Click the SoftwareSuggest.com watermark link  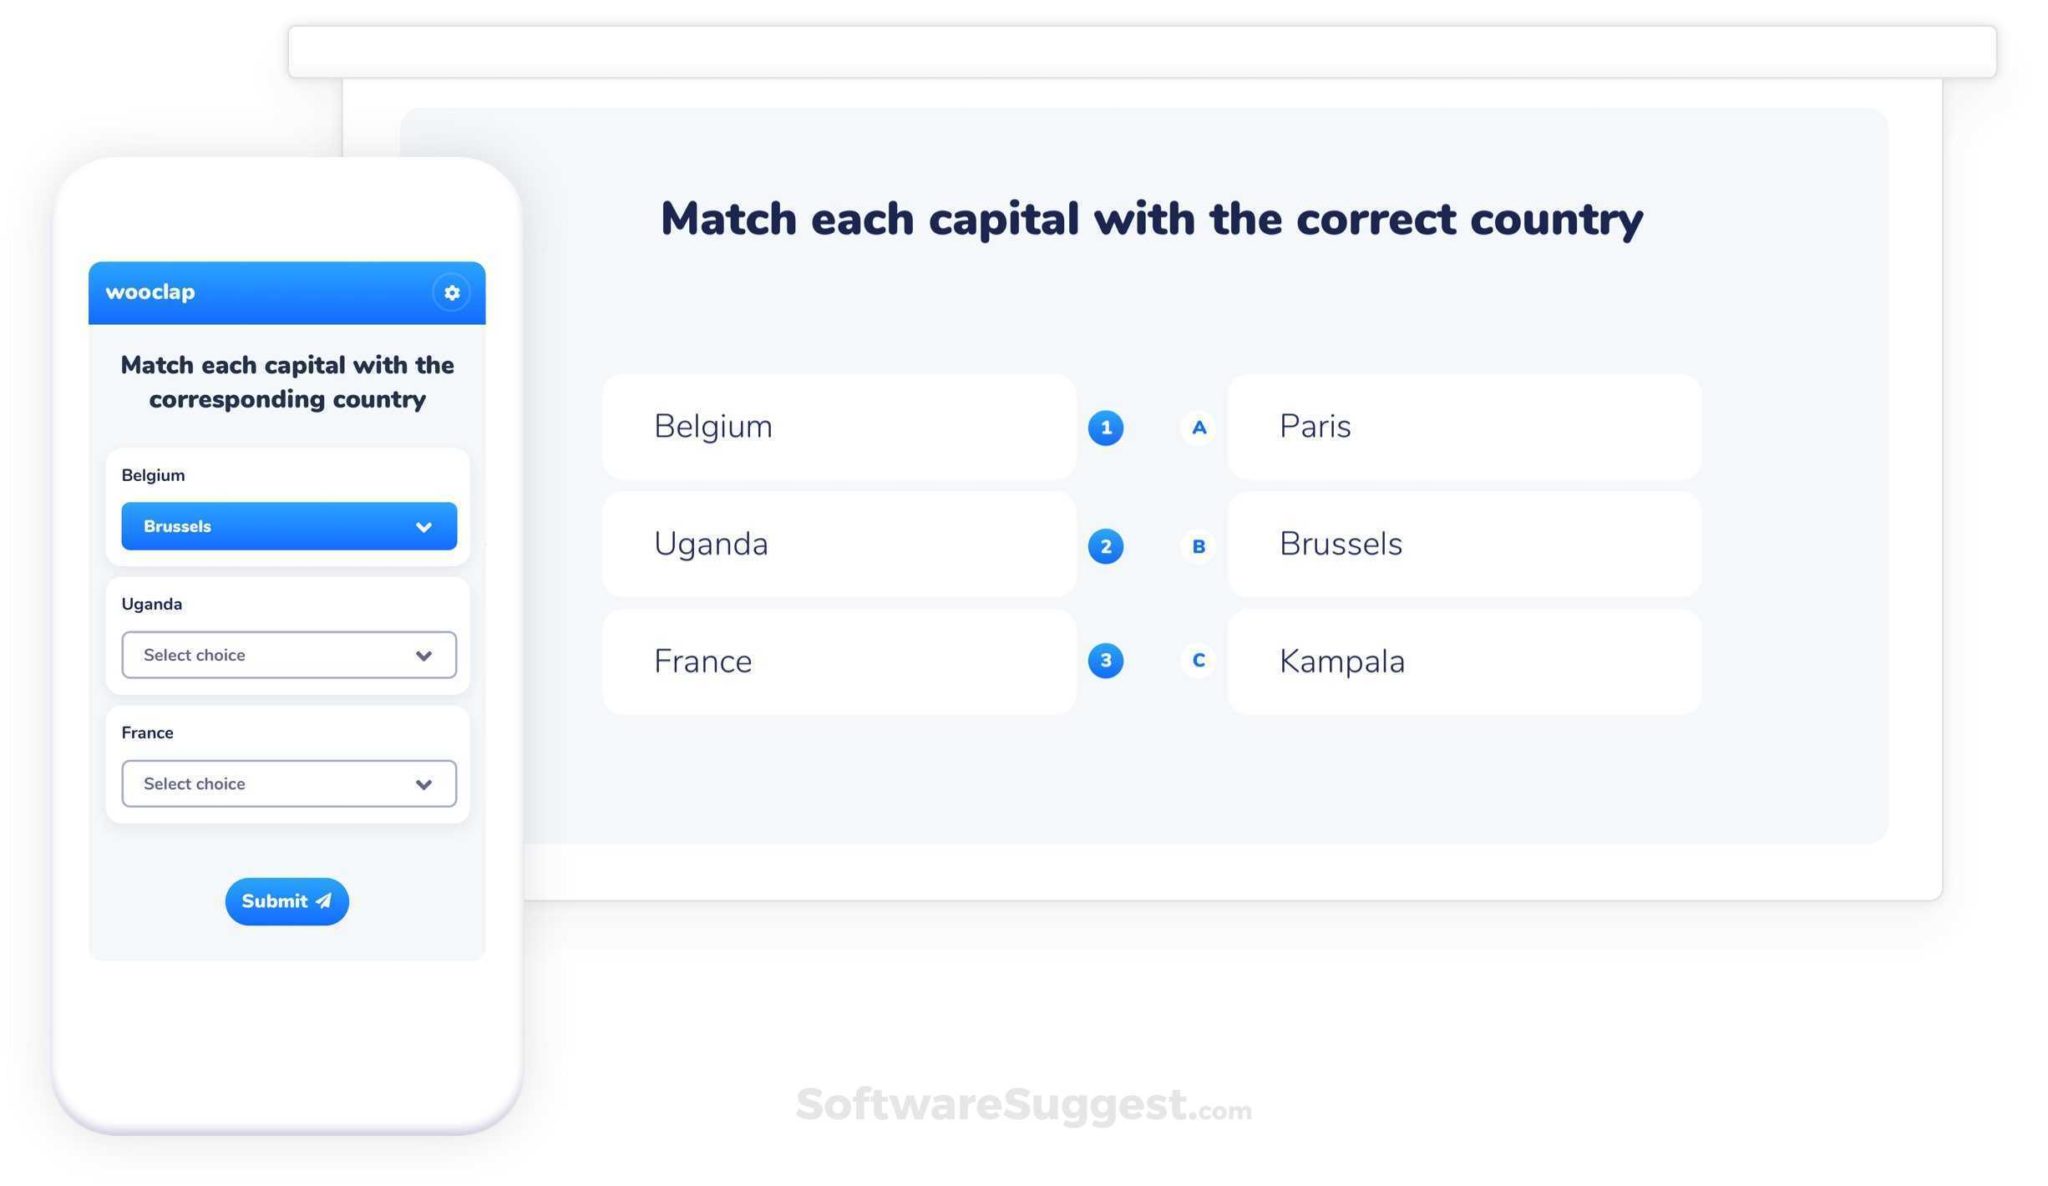[x=1023, y=1106]
